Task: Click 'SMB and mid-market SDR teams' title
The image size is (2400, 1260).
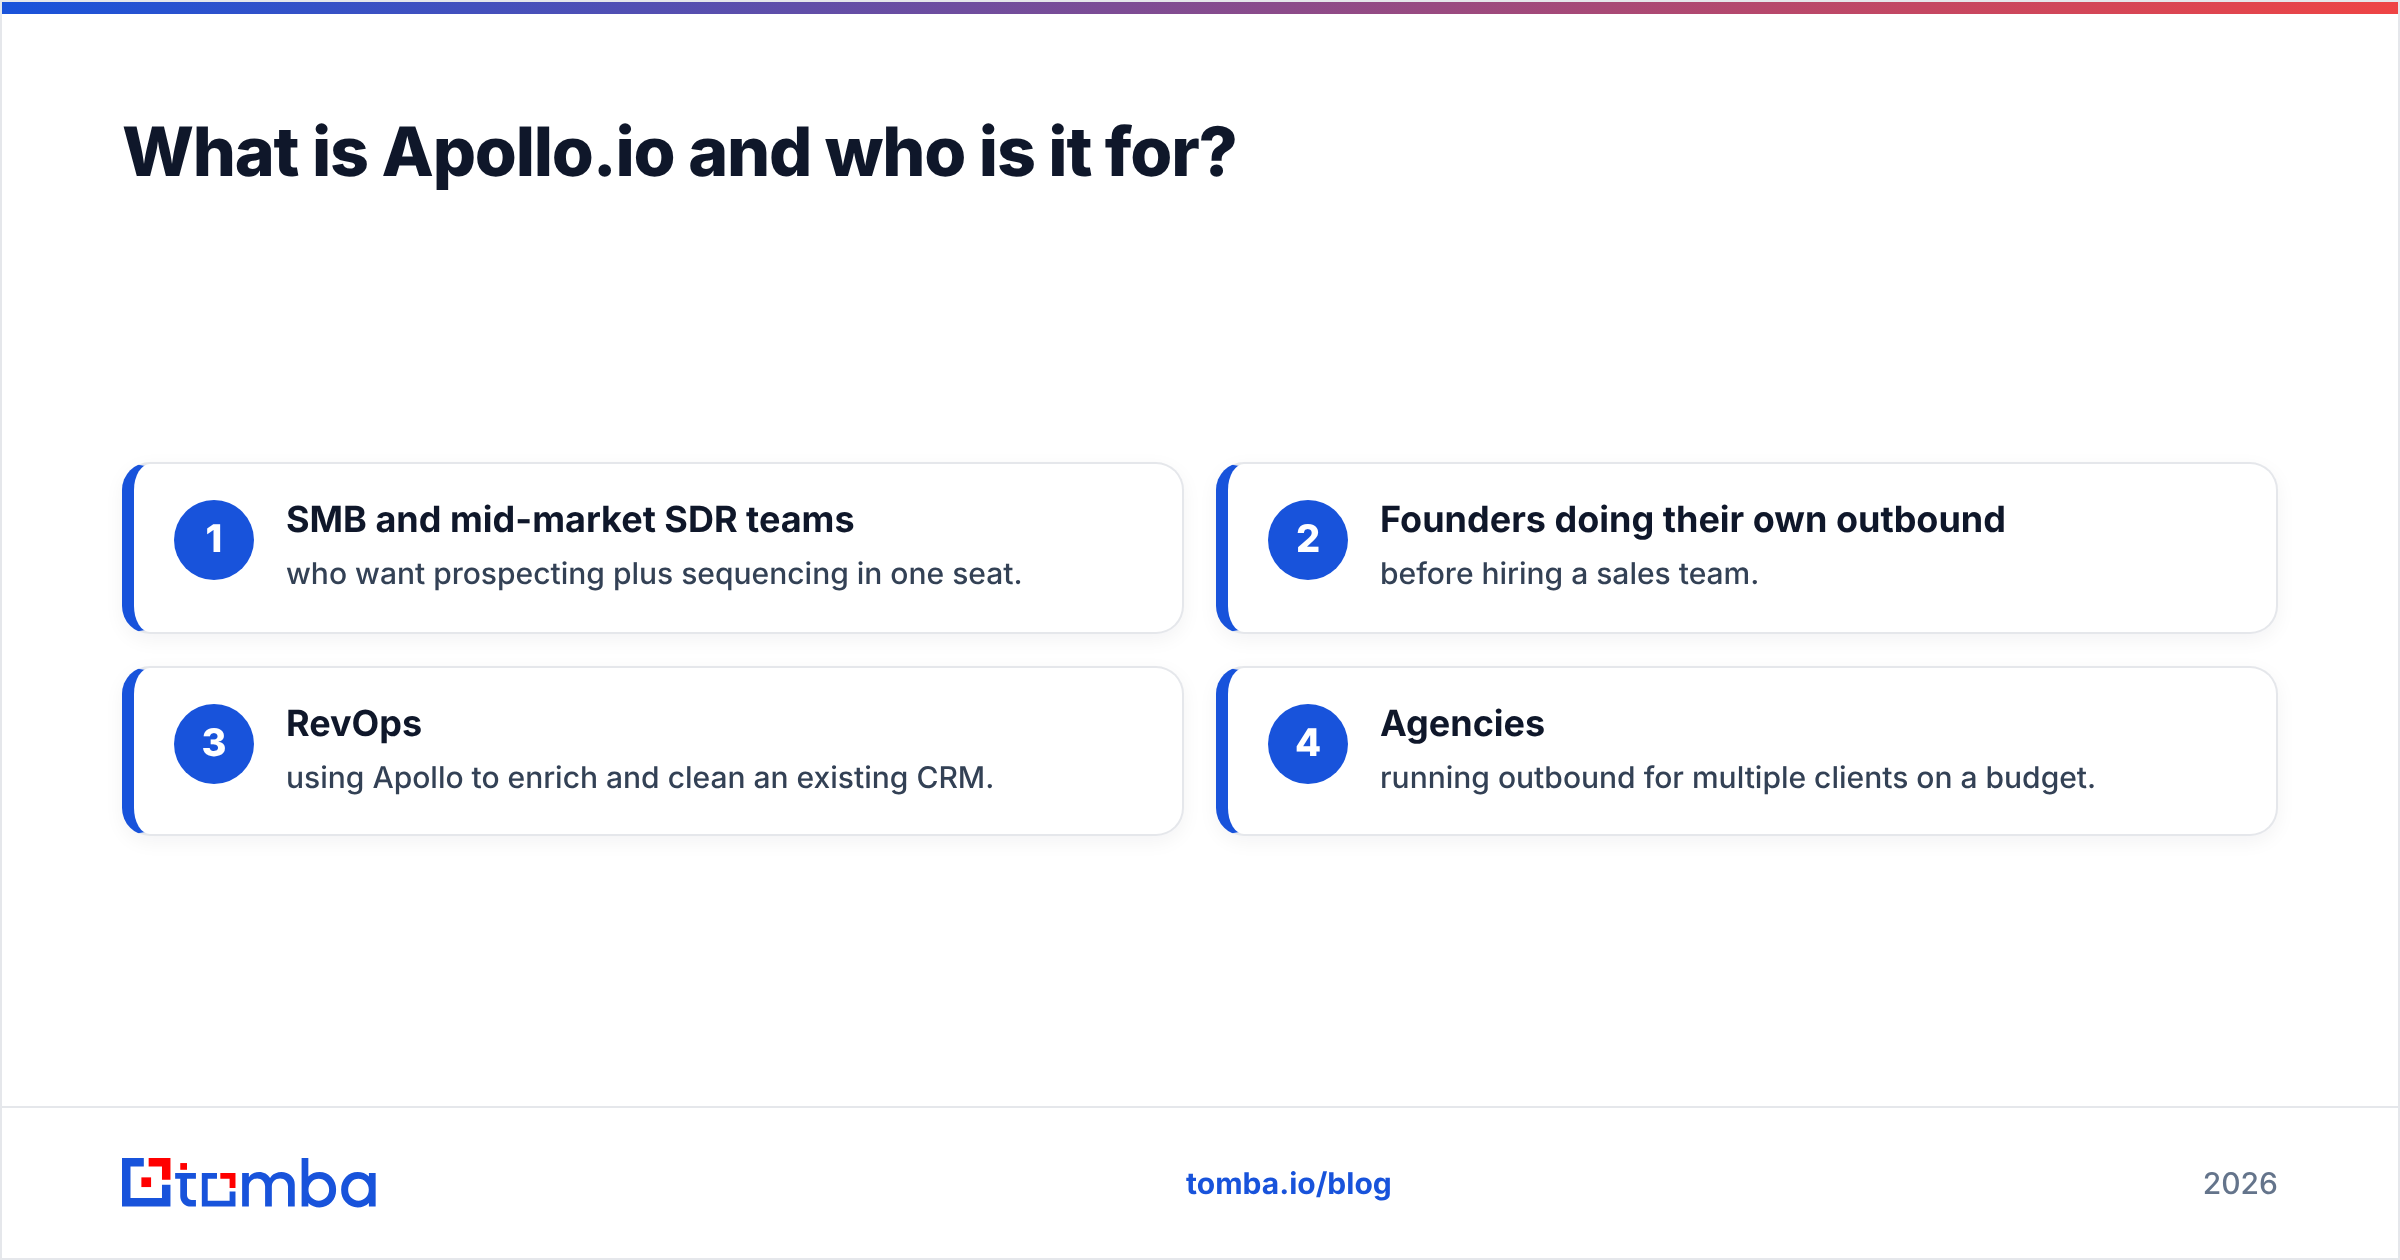Action: pos(570,520)
